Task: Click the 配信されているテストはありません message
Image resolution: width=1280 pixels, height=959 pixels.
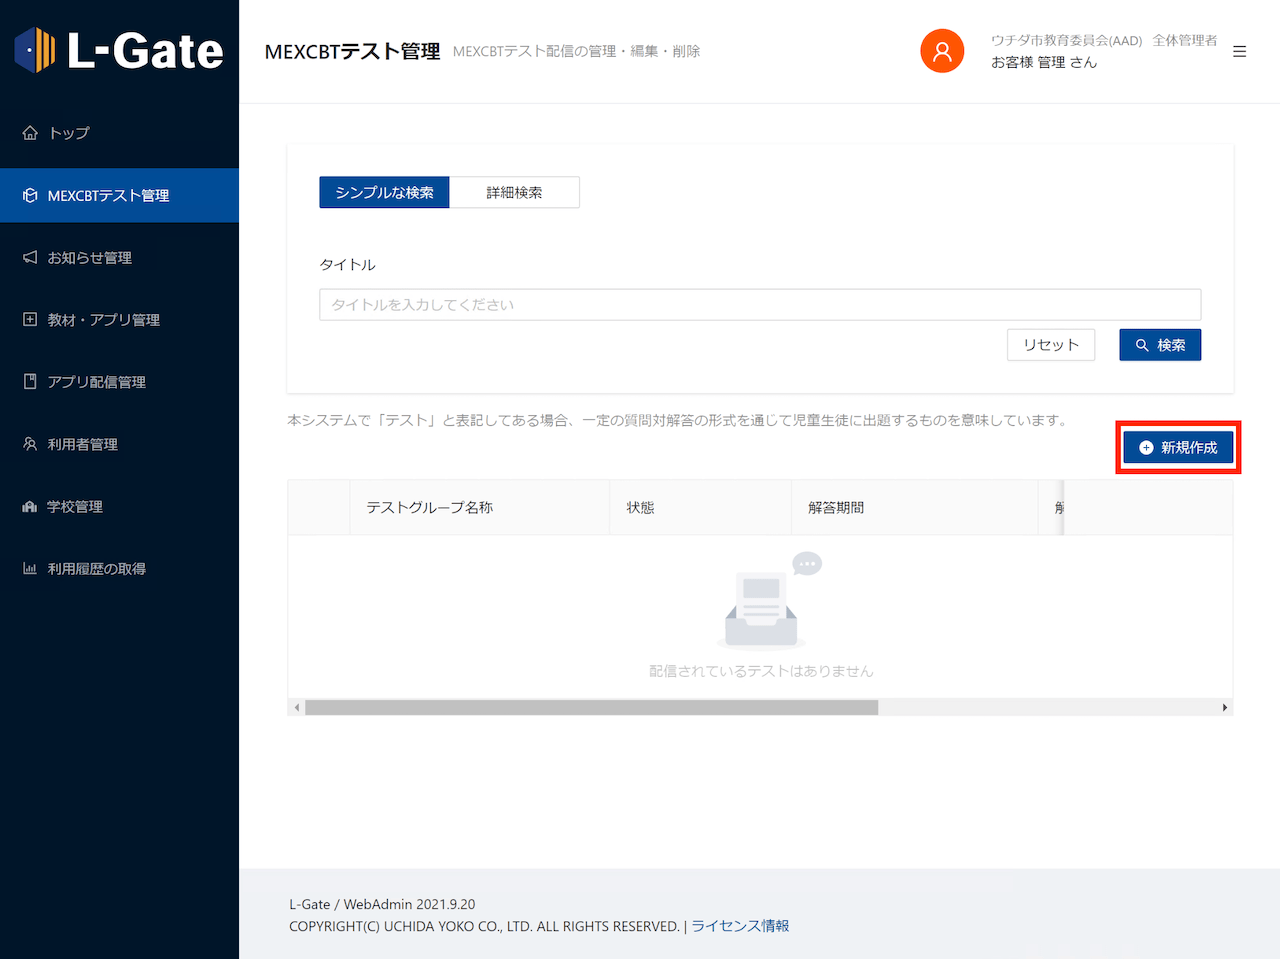Action: coord(761,671)
